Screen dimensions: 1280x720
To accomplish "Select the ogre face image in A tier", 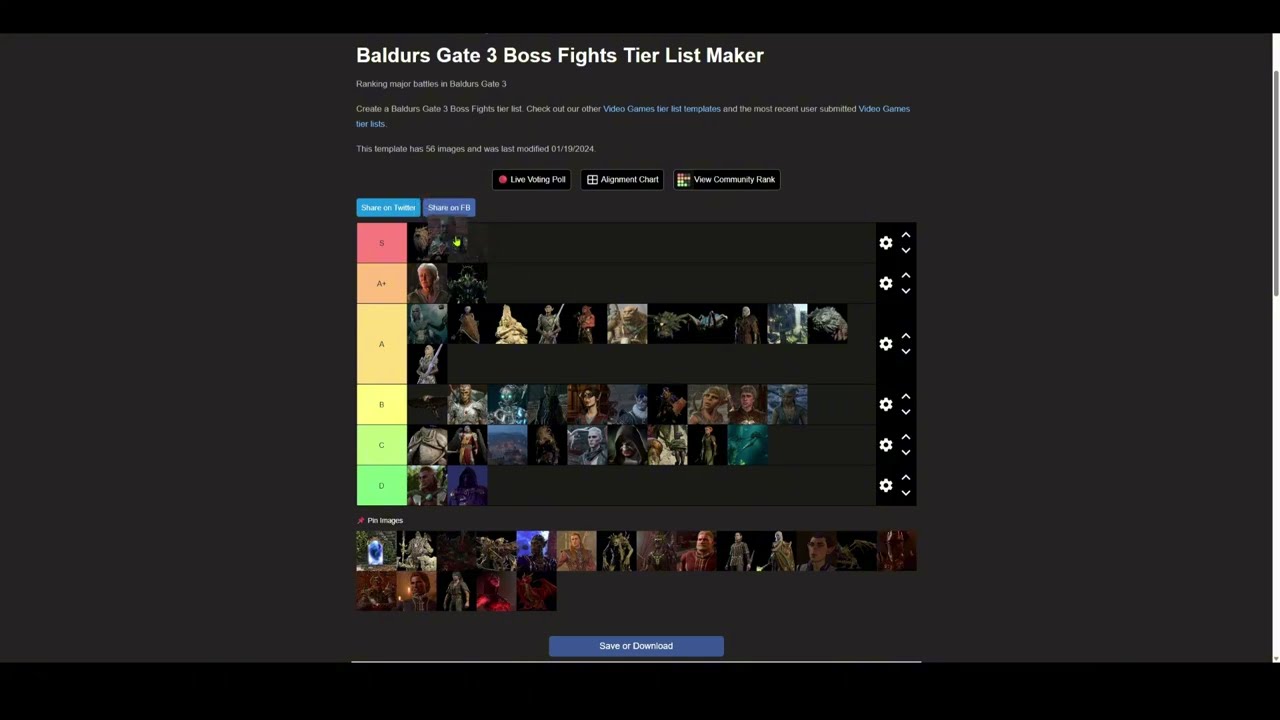I will click(627, 324).
